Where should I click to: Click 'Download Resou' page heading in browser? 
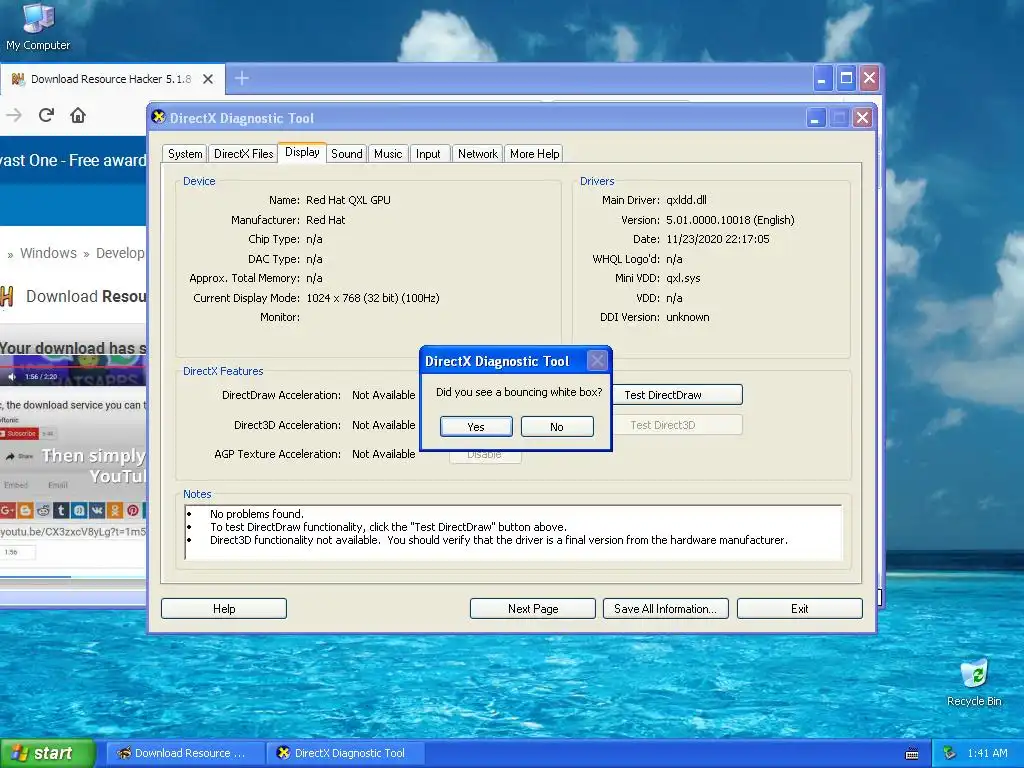(86, 296)
